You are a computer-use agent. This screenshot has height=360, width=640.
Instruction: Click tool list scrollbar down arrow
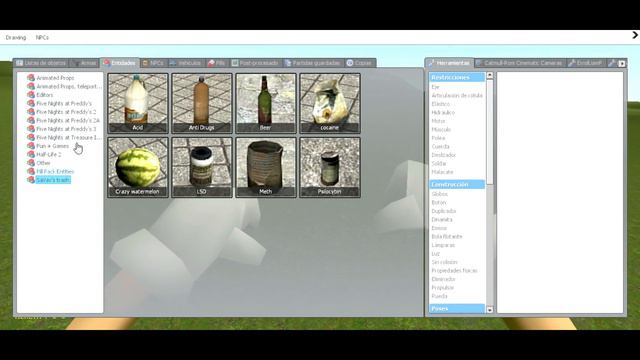click(490, 310)
